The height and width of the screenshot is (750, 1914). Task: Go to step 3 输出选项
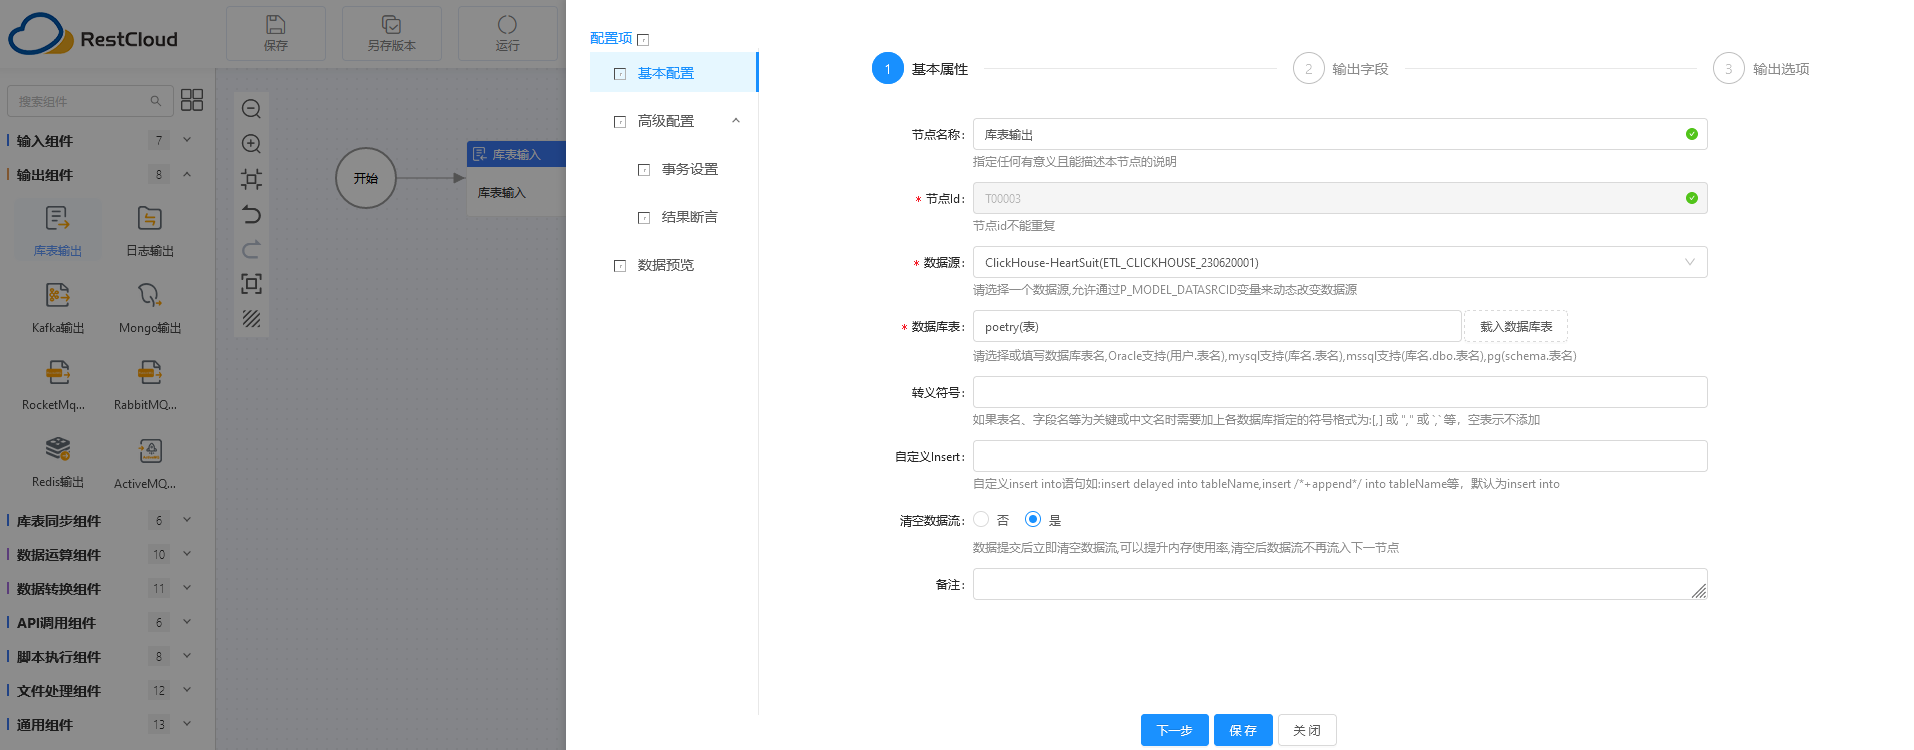(1761, 69)
